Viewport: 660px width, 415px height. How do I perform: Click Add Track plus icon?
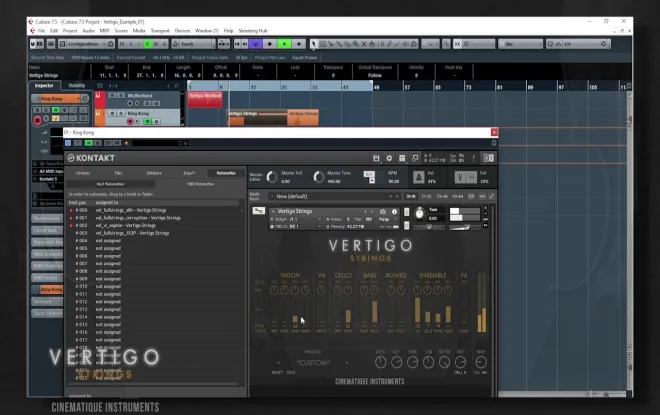pyautogui.click(x=168, y=85)
